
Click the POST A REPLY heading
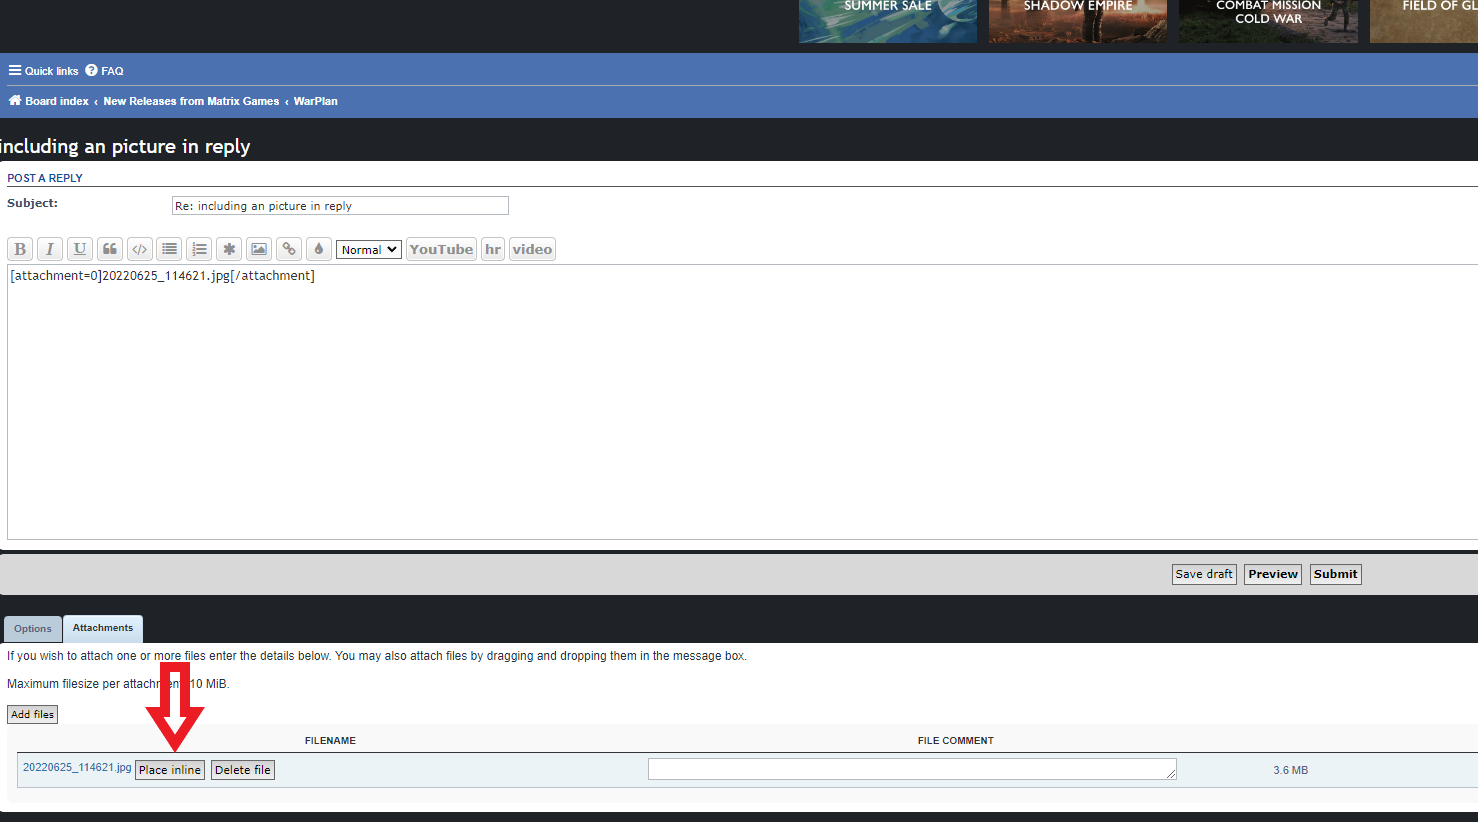tap(45, 178)
